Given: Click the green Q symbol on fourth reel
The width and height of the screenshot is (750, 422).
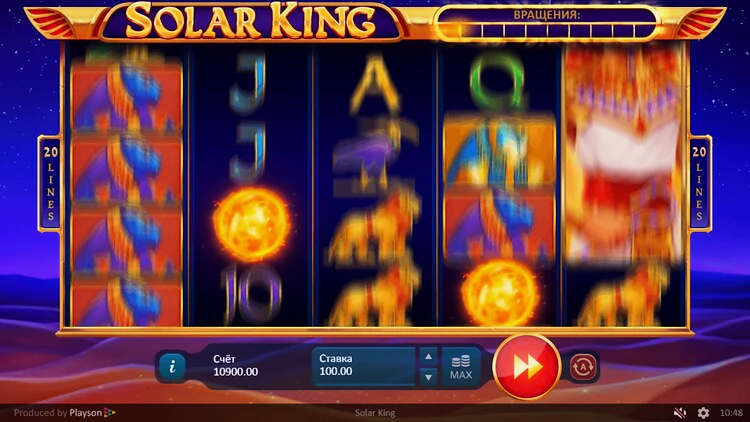Looking at the screenshot, I should (x=497, y=86).
